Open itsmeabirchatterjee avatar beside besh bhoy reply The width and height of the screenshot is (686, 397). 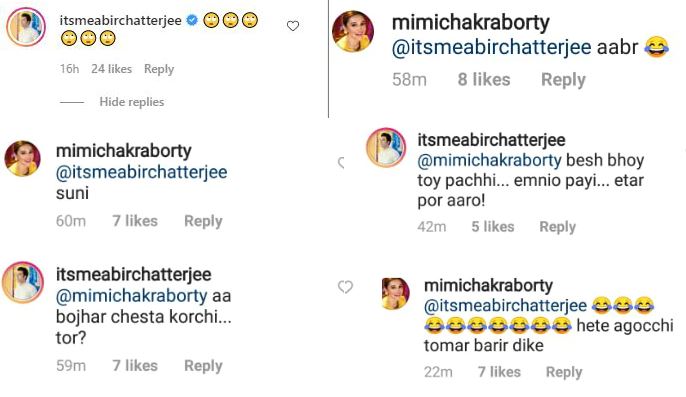pyautogui.click(x=386, y=148)
